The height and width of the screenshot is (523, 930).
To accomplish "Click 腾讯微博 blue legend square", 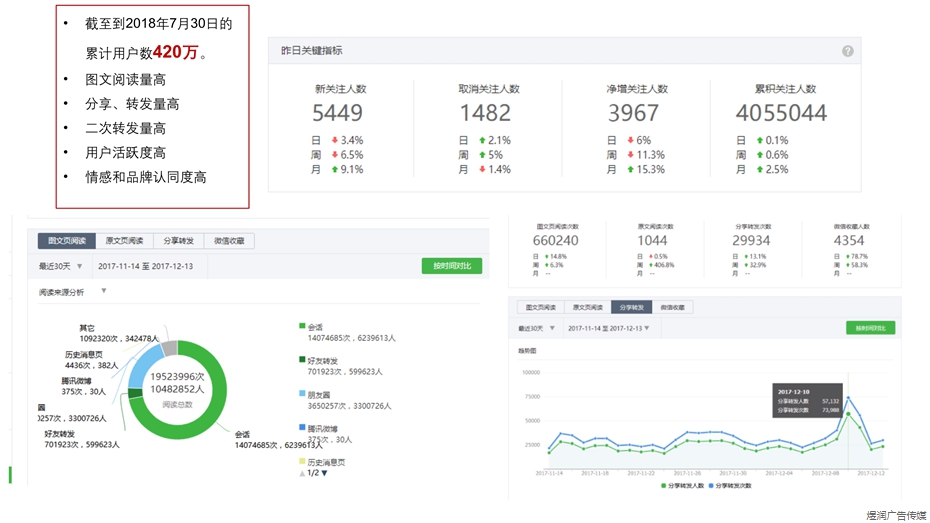I will click(x=302, y=428).
